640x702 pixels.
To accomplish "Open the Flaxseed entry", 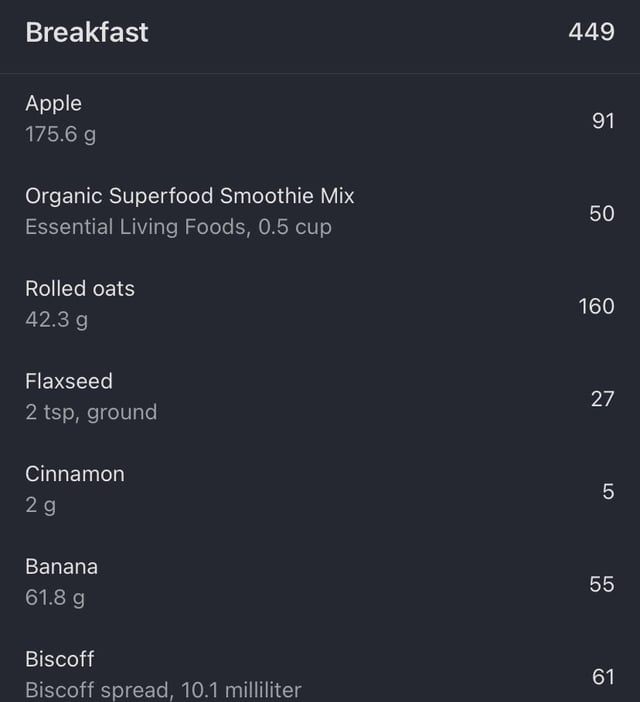I will [69, 381].
